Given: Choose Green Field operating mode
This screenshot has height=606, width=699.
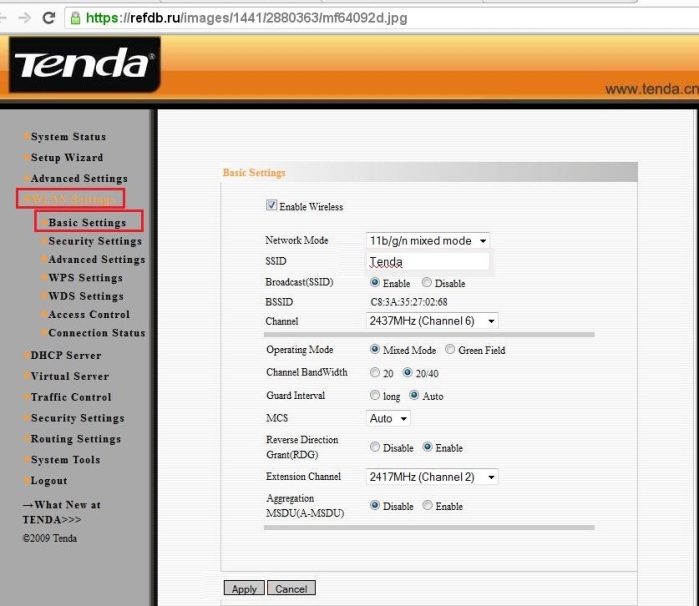Looking at the screenshot, I should click(x=450, y=349).
